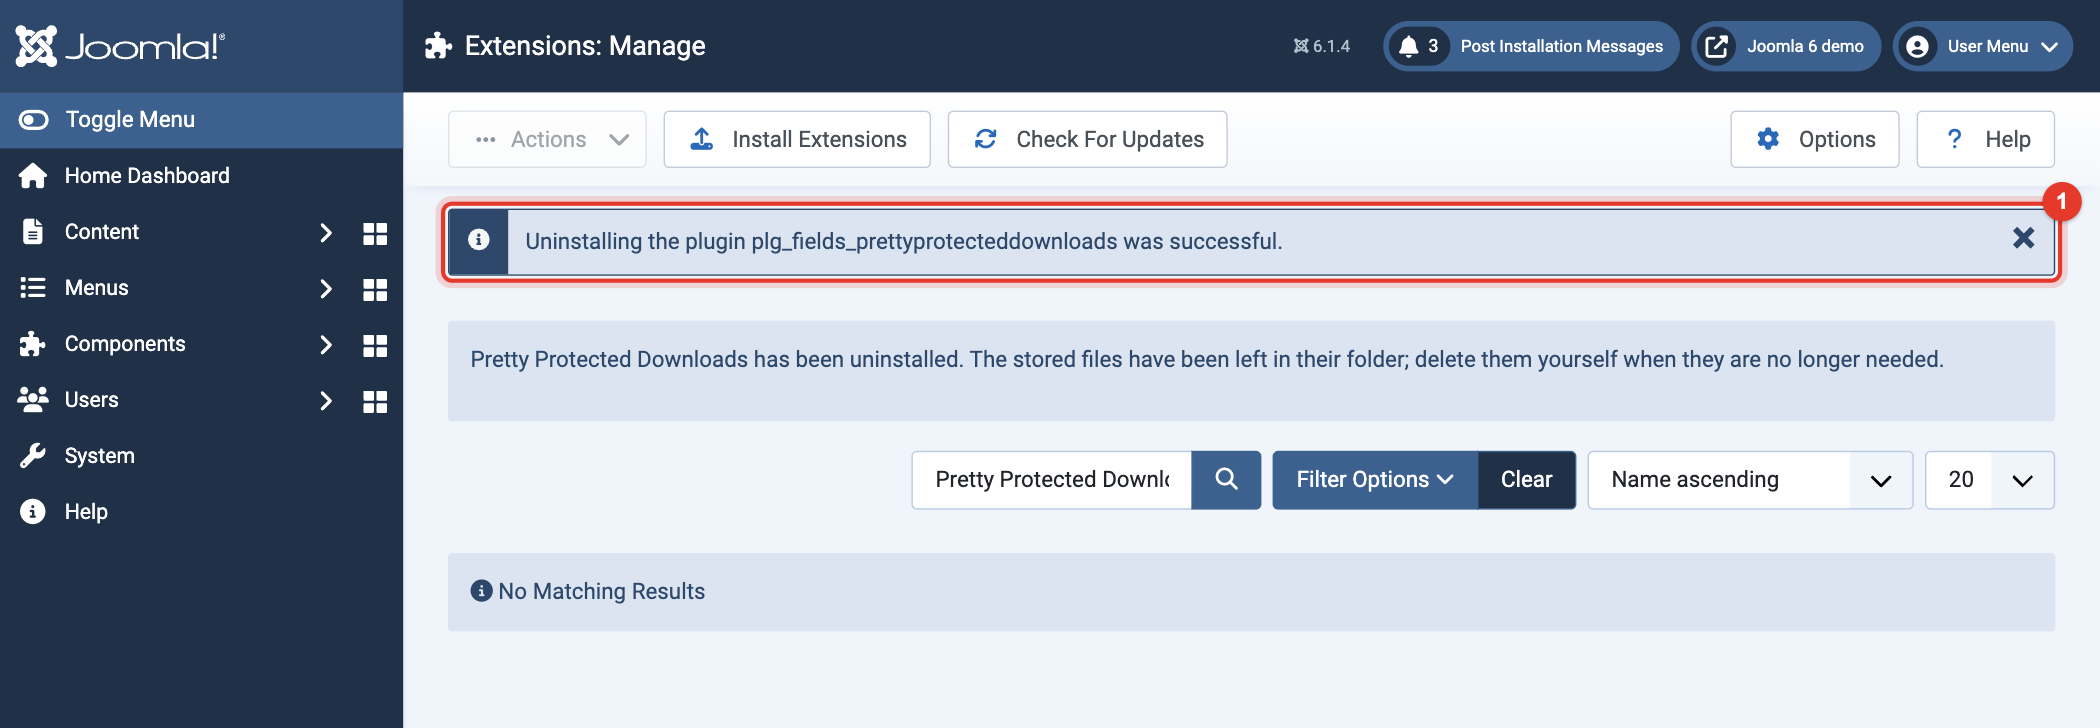The image size is (2100, 728).
Task: Click the magnifier search button
Action: 1226,480
